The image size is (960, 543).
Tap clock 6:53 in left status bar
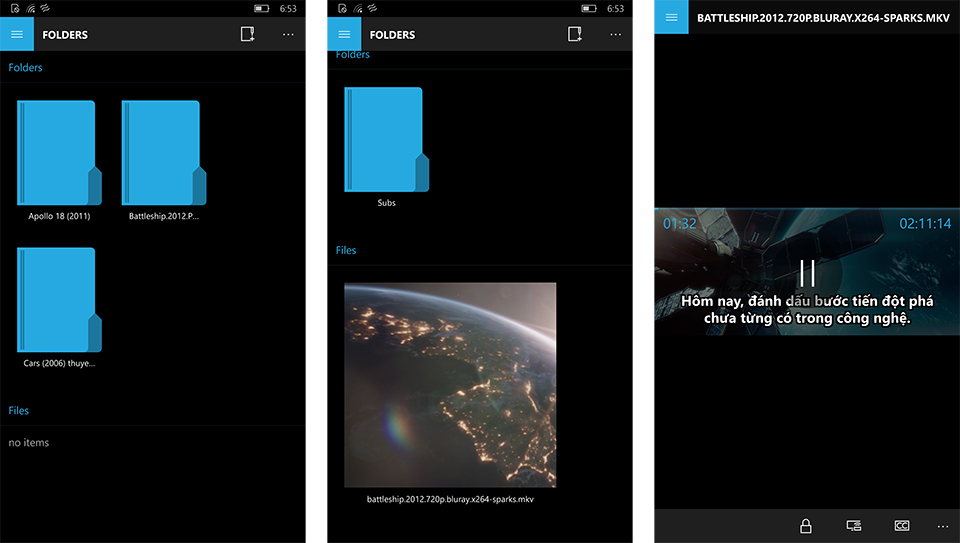[288, 9]
